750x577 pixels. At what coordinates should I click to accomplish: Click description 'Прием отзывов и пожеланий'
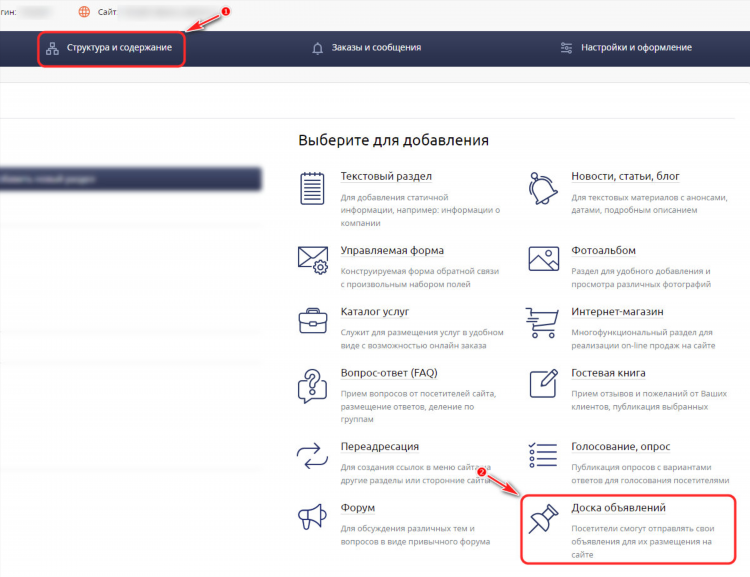point(649,400)
